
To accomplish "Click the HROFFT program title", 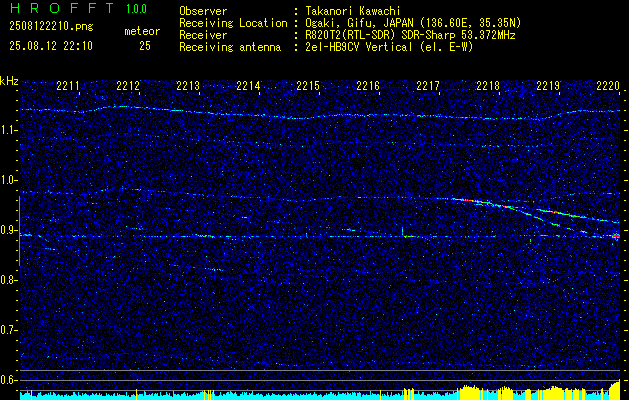I will tap(62, 8).
